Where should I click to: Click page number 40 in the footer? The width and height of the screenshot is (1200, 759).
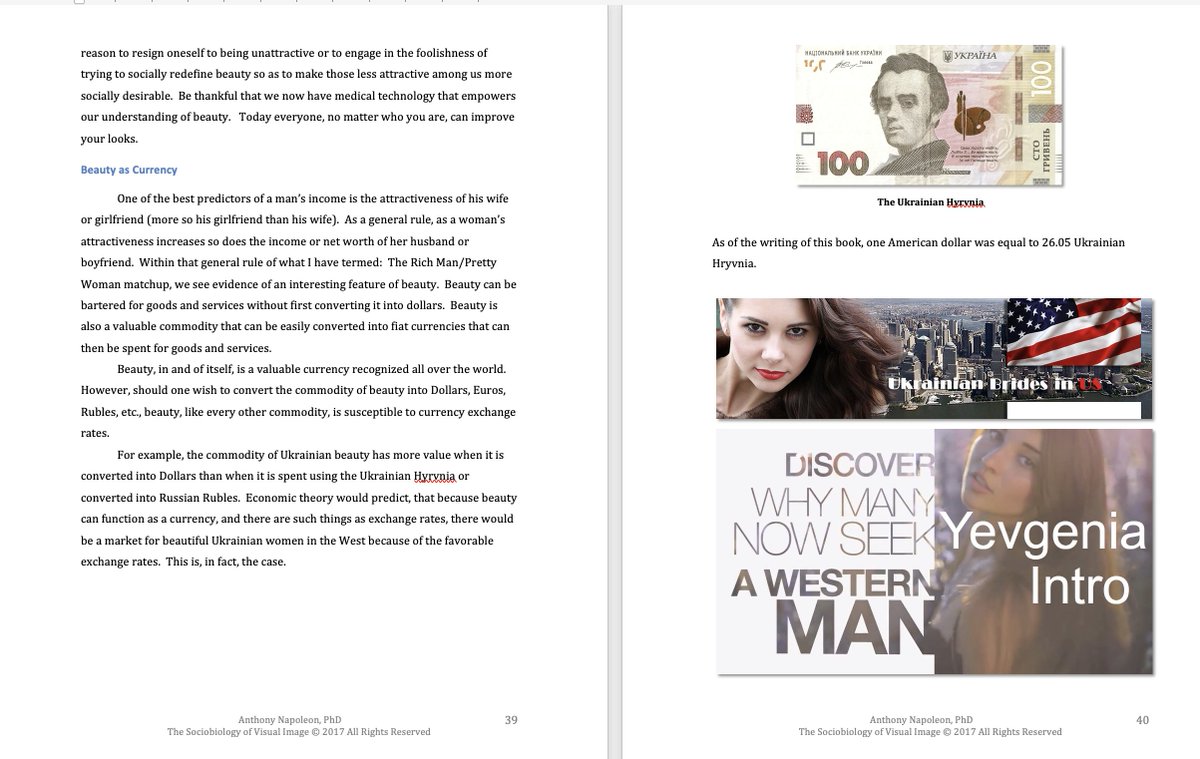click(x=1143, y=720)
